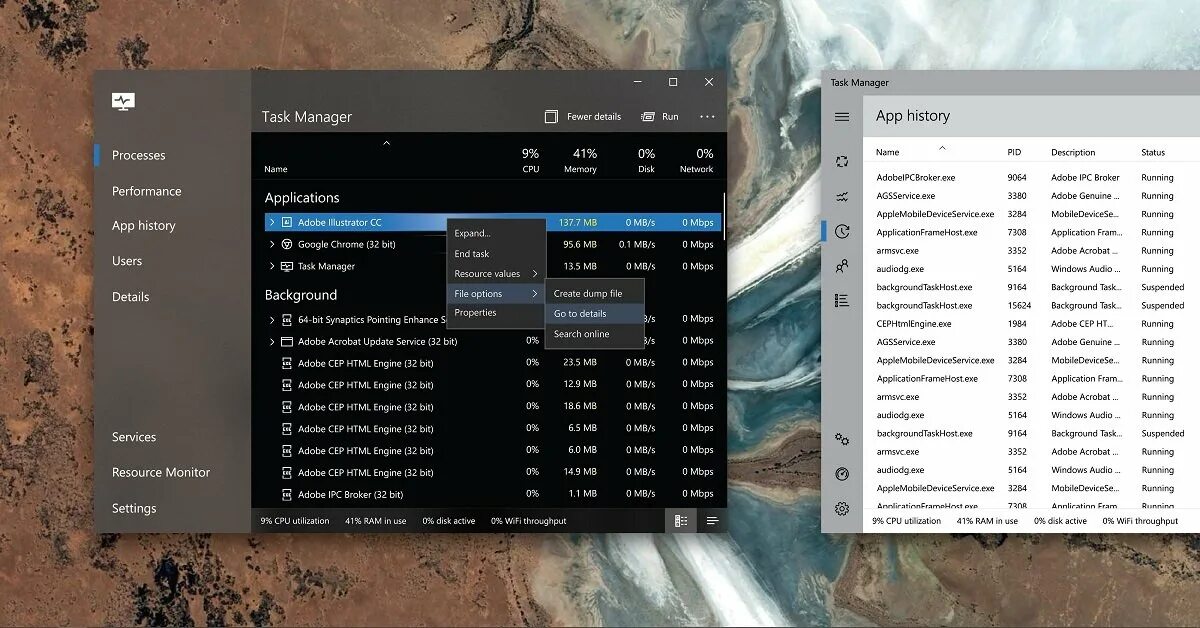
Task: Open the three-dot more options menu
Action: click(x=707, y=117)
